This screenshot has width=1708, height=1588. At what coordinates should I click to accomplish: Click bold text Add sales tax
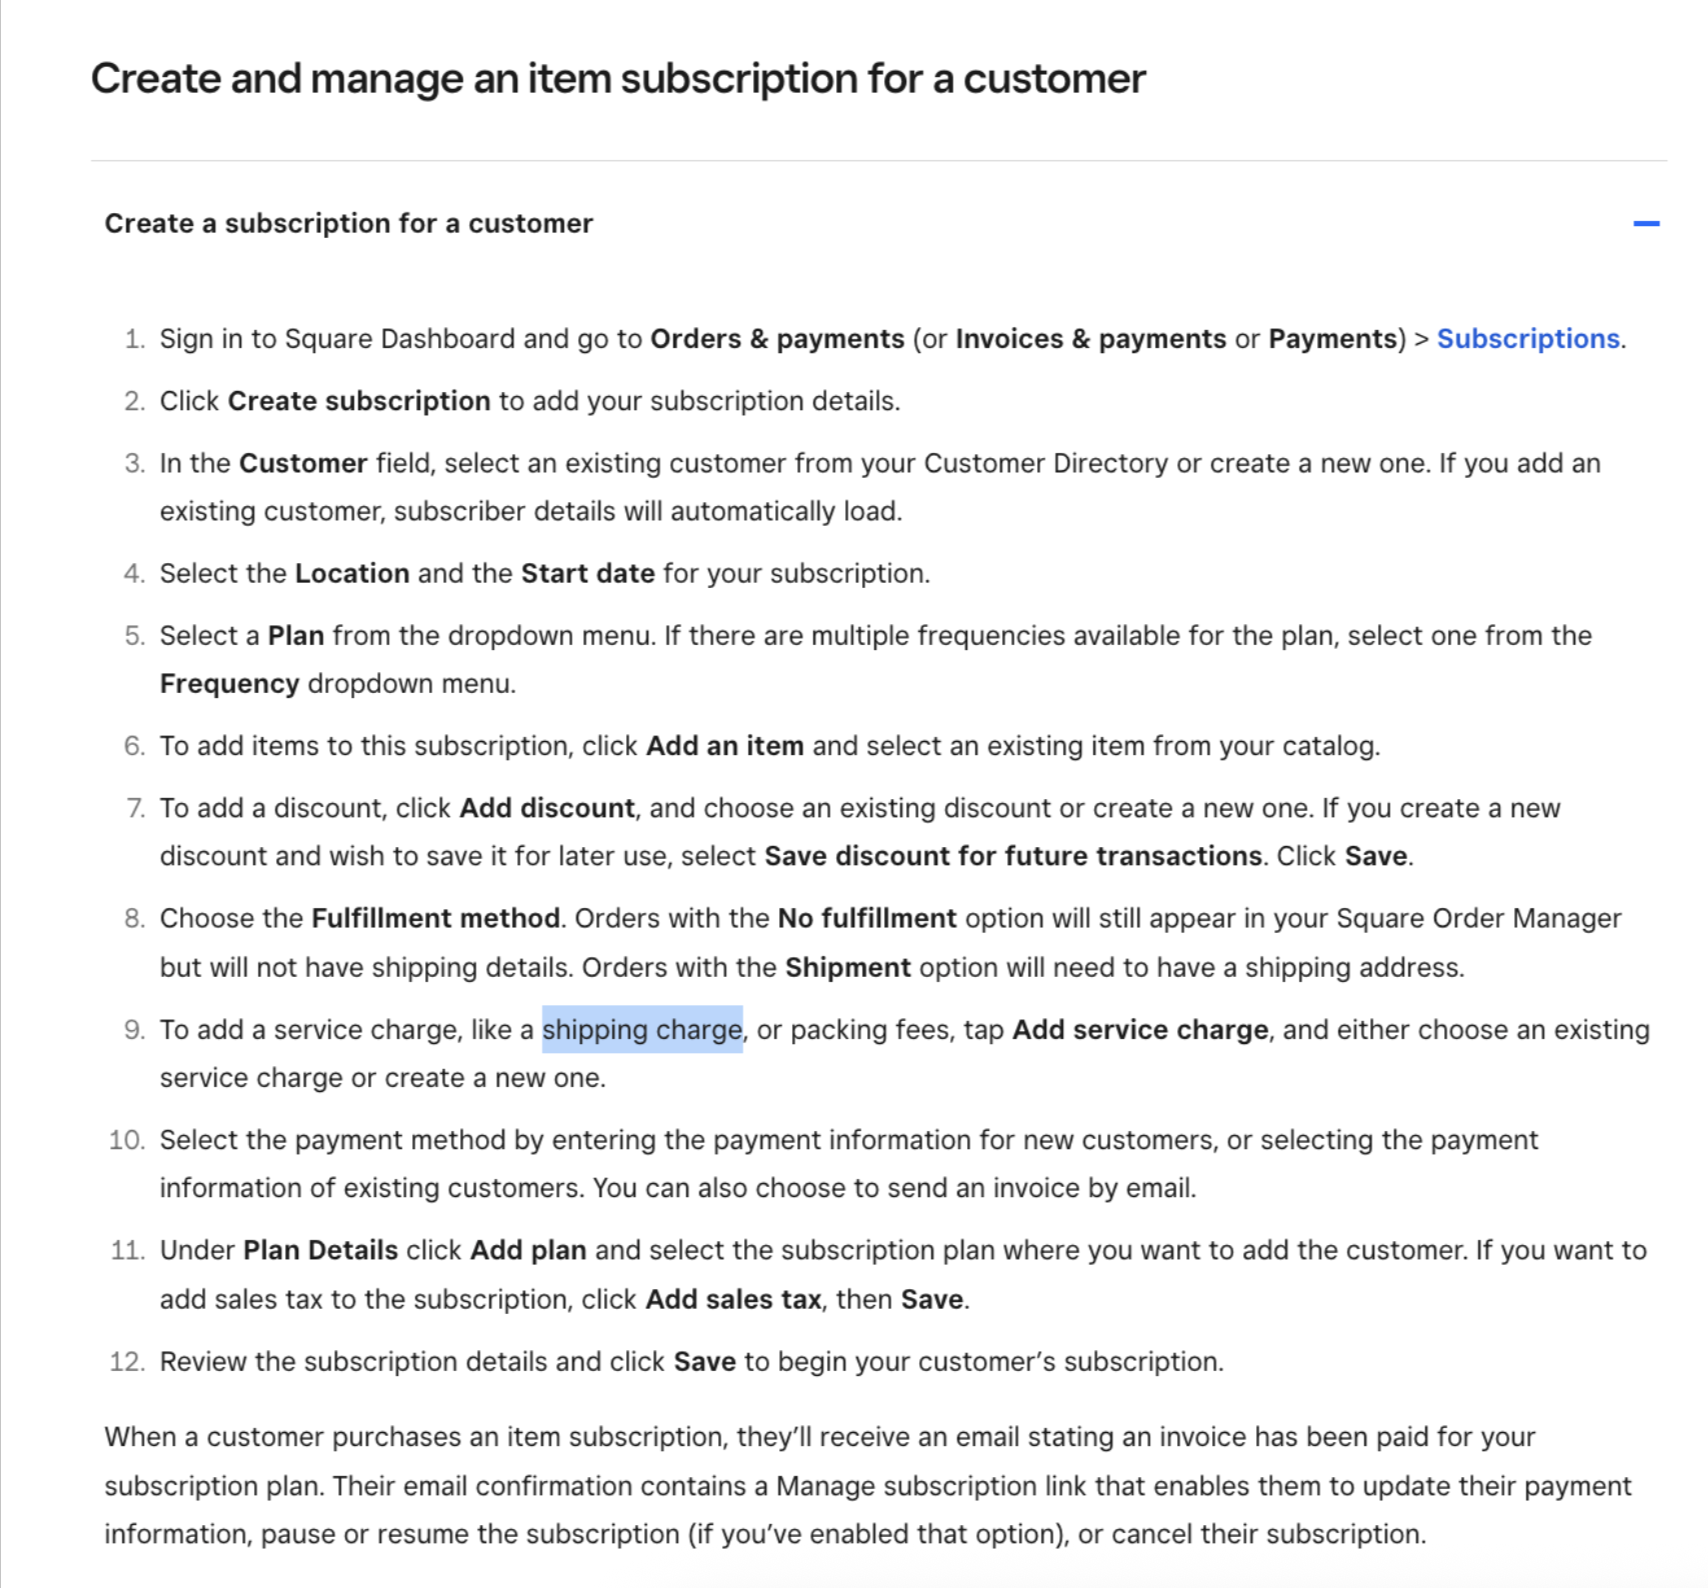733,1299
